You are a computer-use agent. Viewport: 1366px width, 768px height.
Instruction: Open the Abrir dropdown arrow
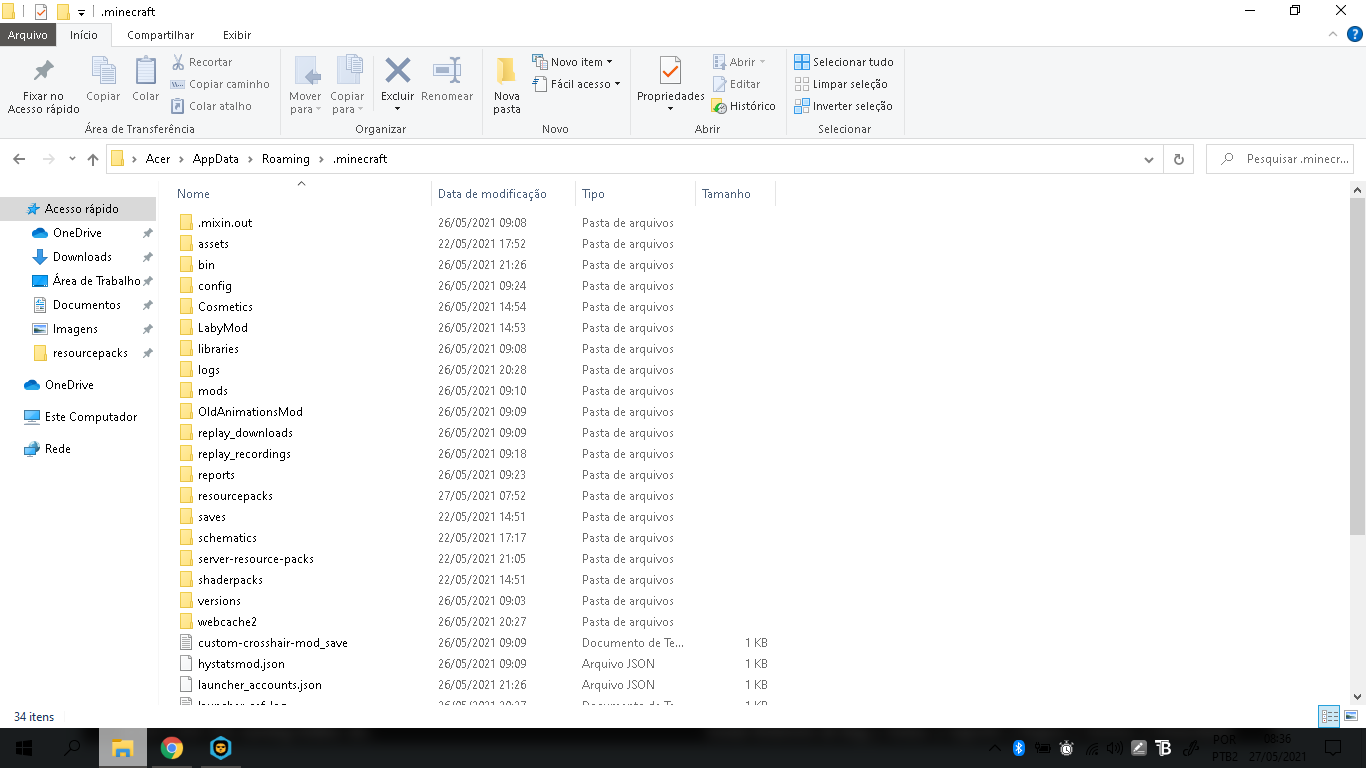pyautogui.click(x=762, y=62)
